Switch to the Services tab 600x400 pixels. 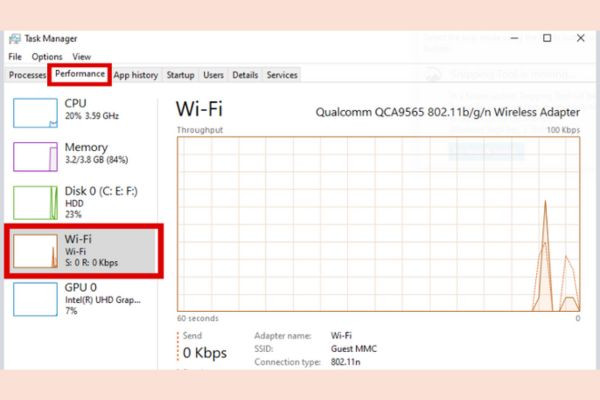pyautogui.click(x=282, y=75)
